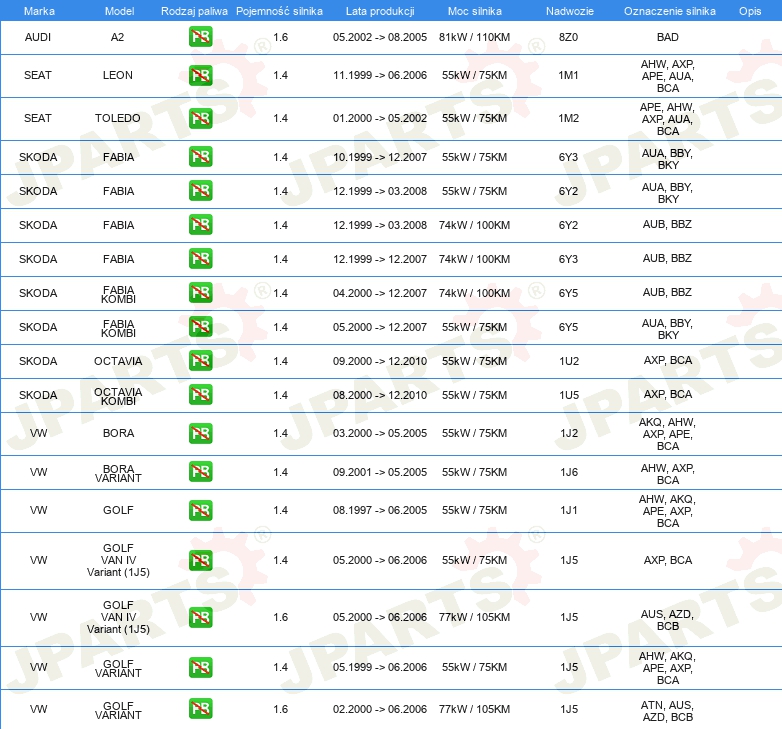Click the date range 08.1997 -> 06.2005
The width and height of the screenshot is (782, 729).
(x=380, y=510)
